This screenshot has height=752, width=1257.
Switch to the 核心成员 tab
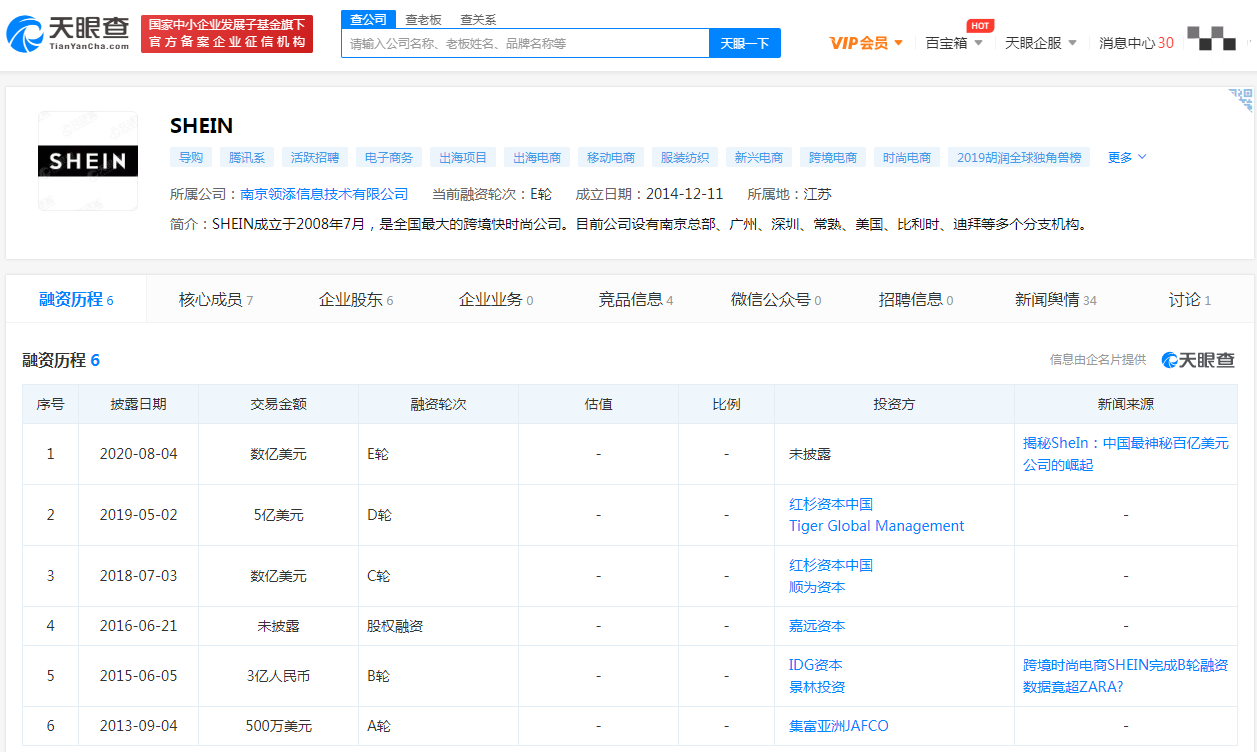point(216,299)
